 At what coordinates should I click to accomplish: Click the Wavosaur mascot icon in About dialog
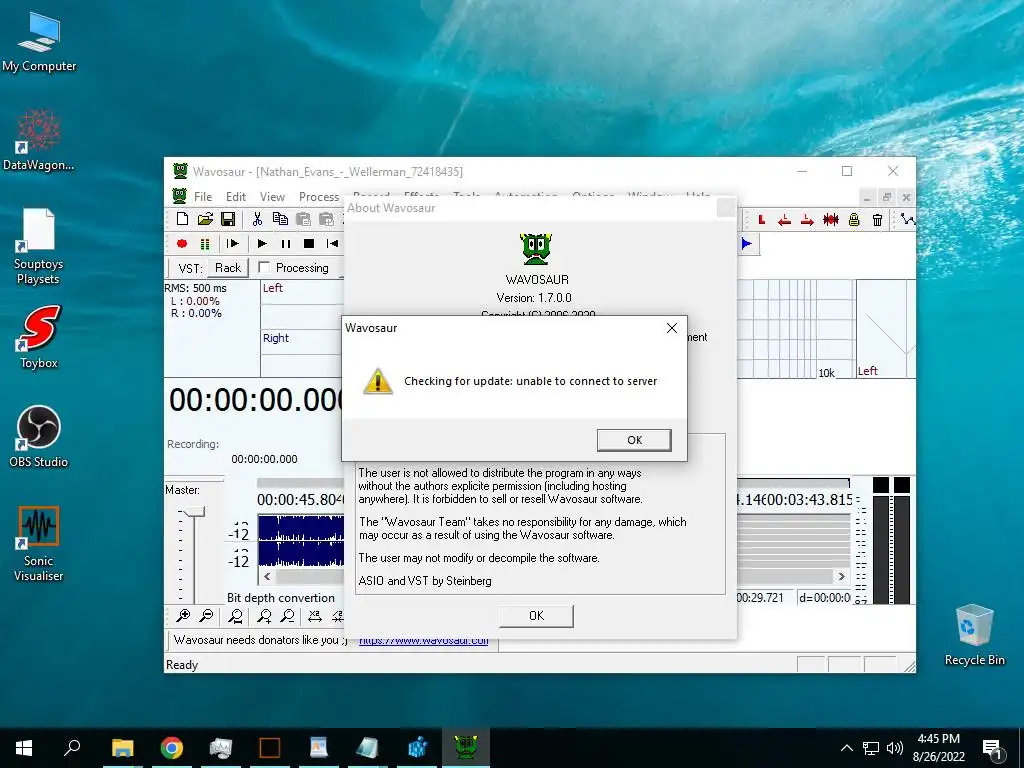click(536, 249)
